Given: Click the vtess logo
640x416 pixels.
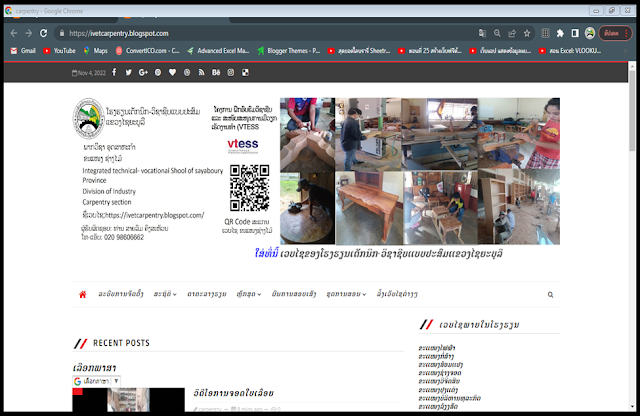Looking at the screenshot, I should click(243, 145).
